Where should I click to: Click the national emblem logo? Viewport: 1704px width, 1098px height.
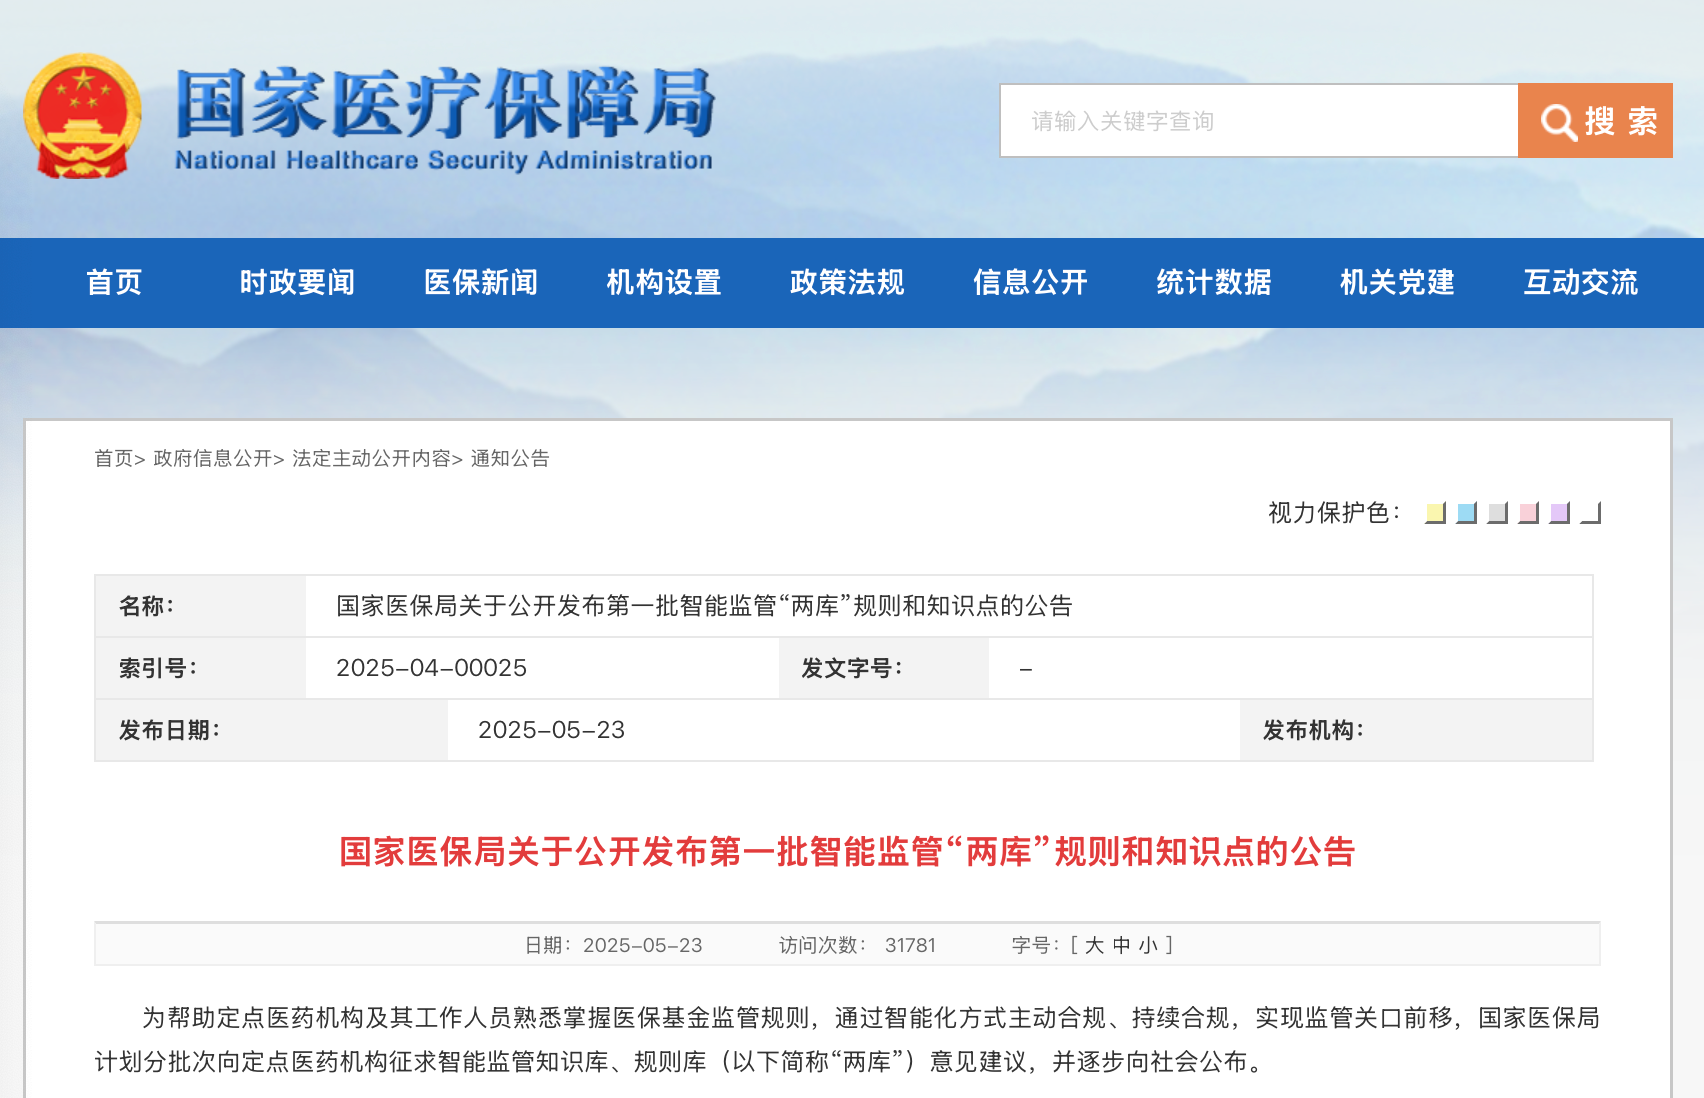[83, 117]
